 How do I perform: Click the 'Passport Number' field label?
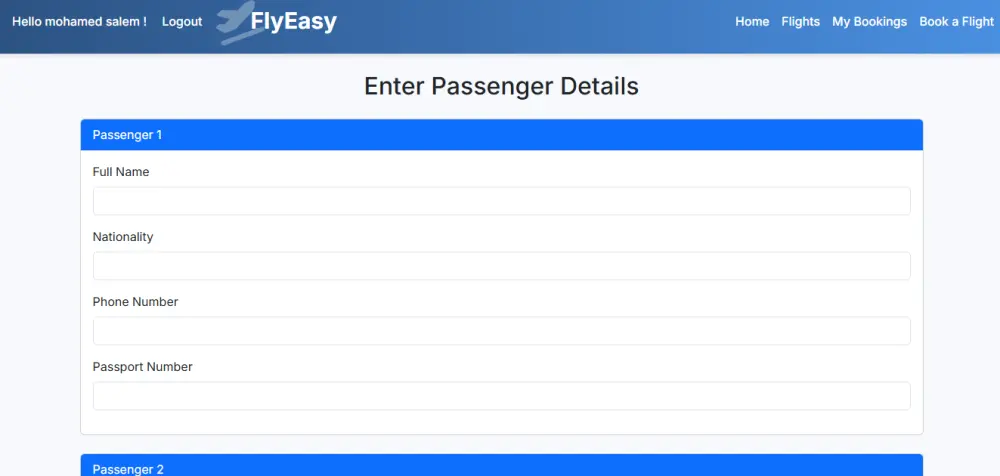click(142, 367)
